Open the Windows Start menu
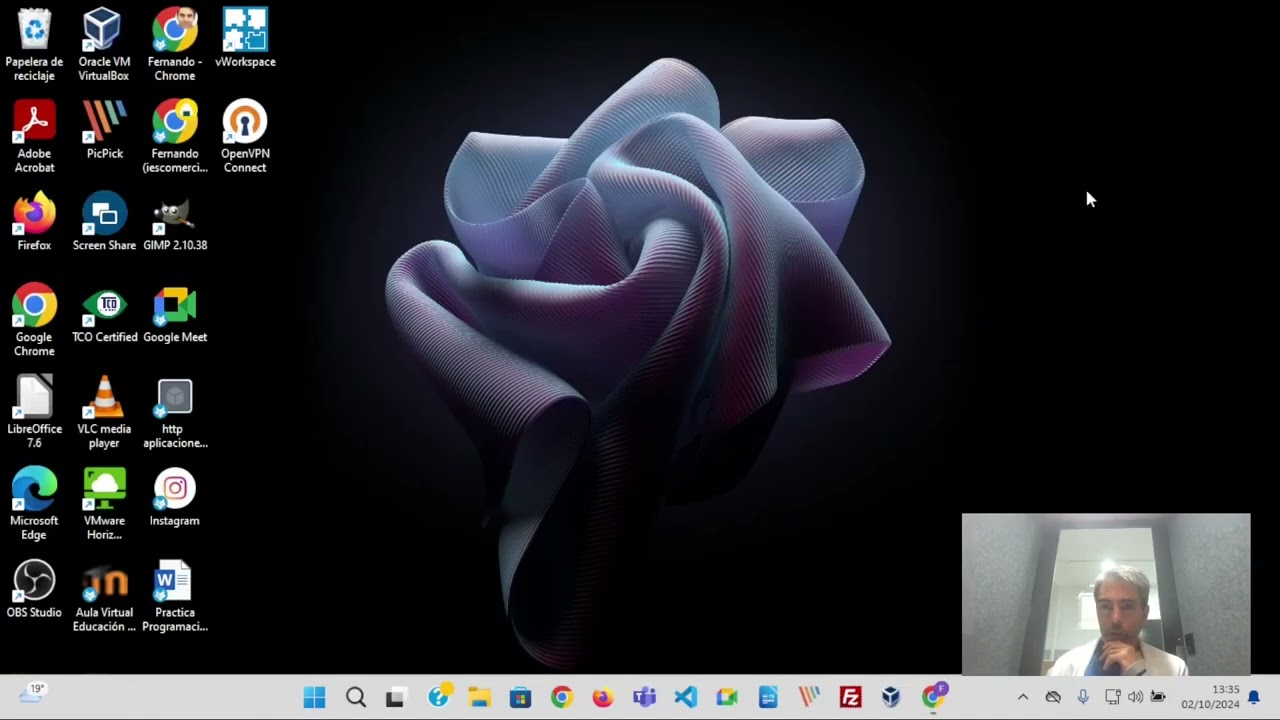Image resolution: width=1280 pixels, height=720 pixels. [314, 697]
